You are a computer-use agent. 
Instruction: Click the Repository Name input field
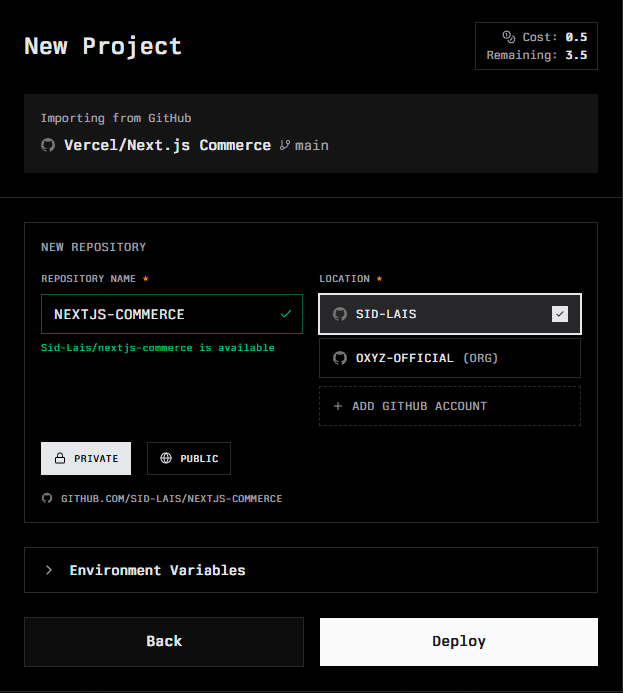coord(160,314)
